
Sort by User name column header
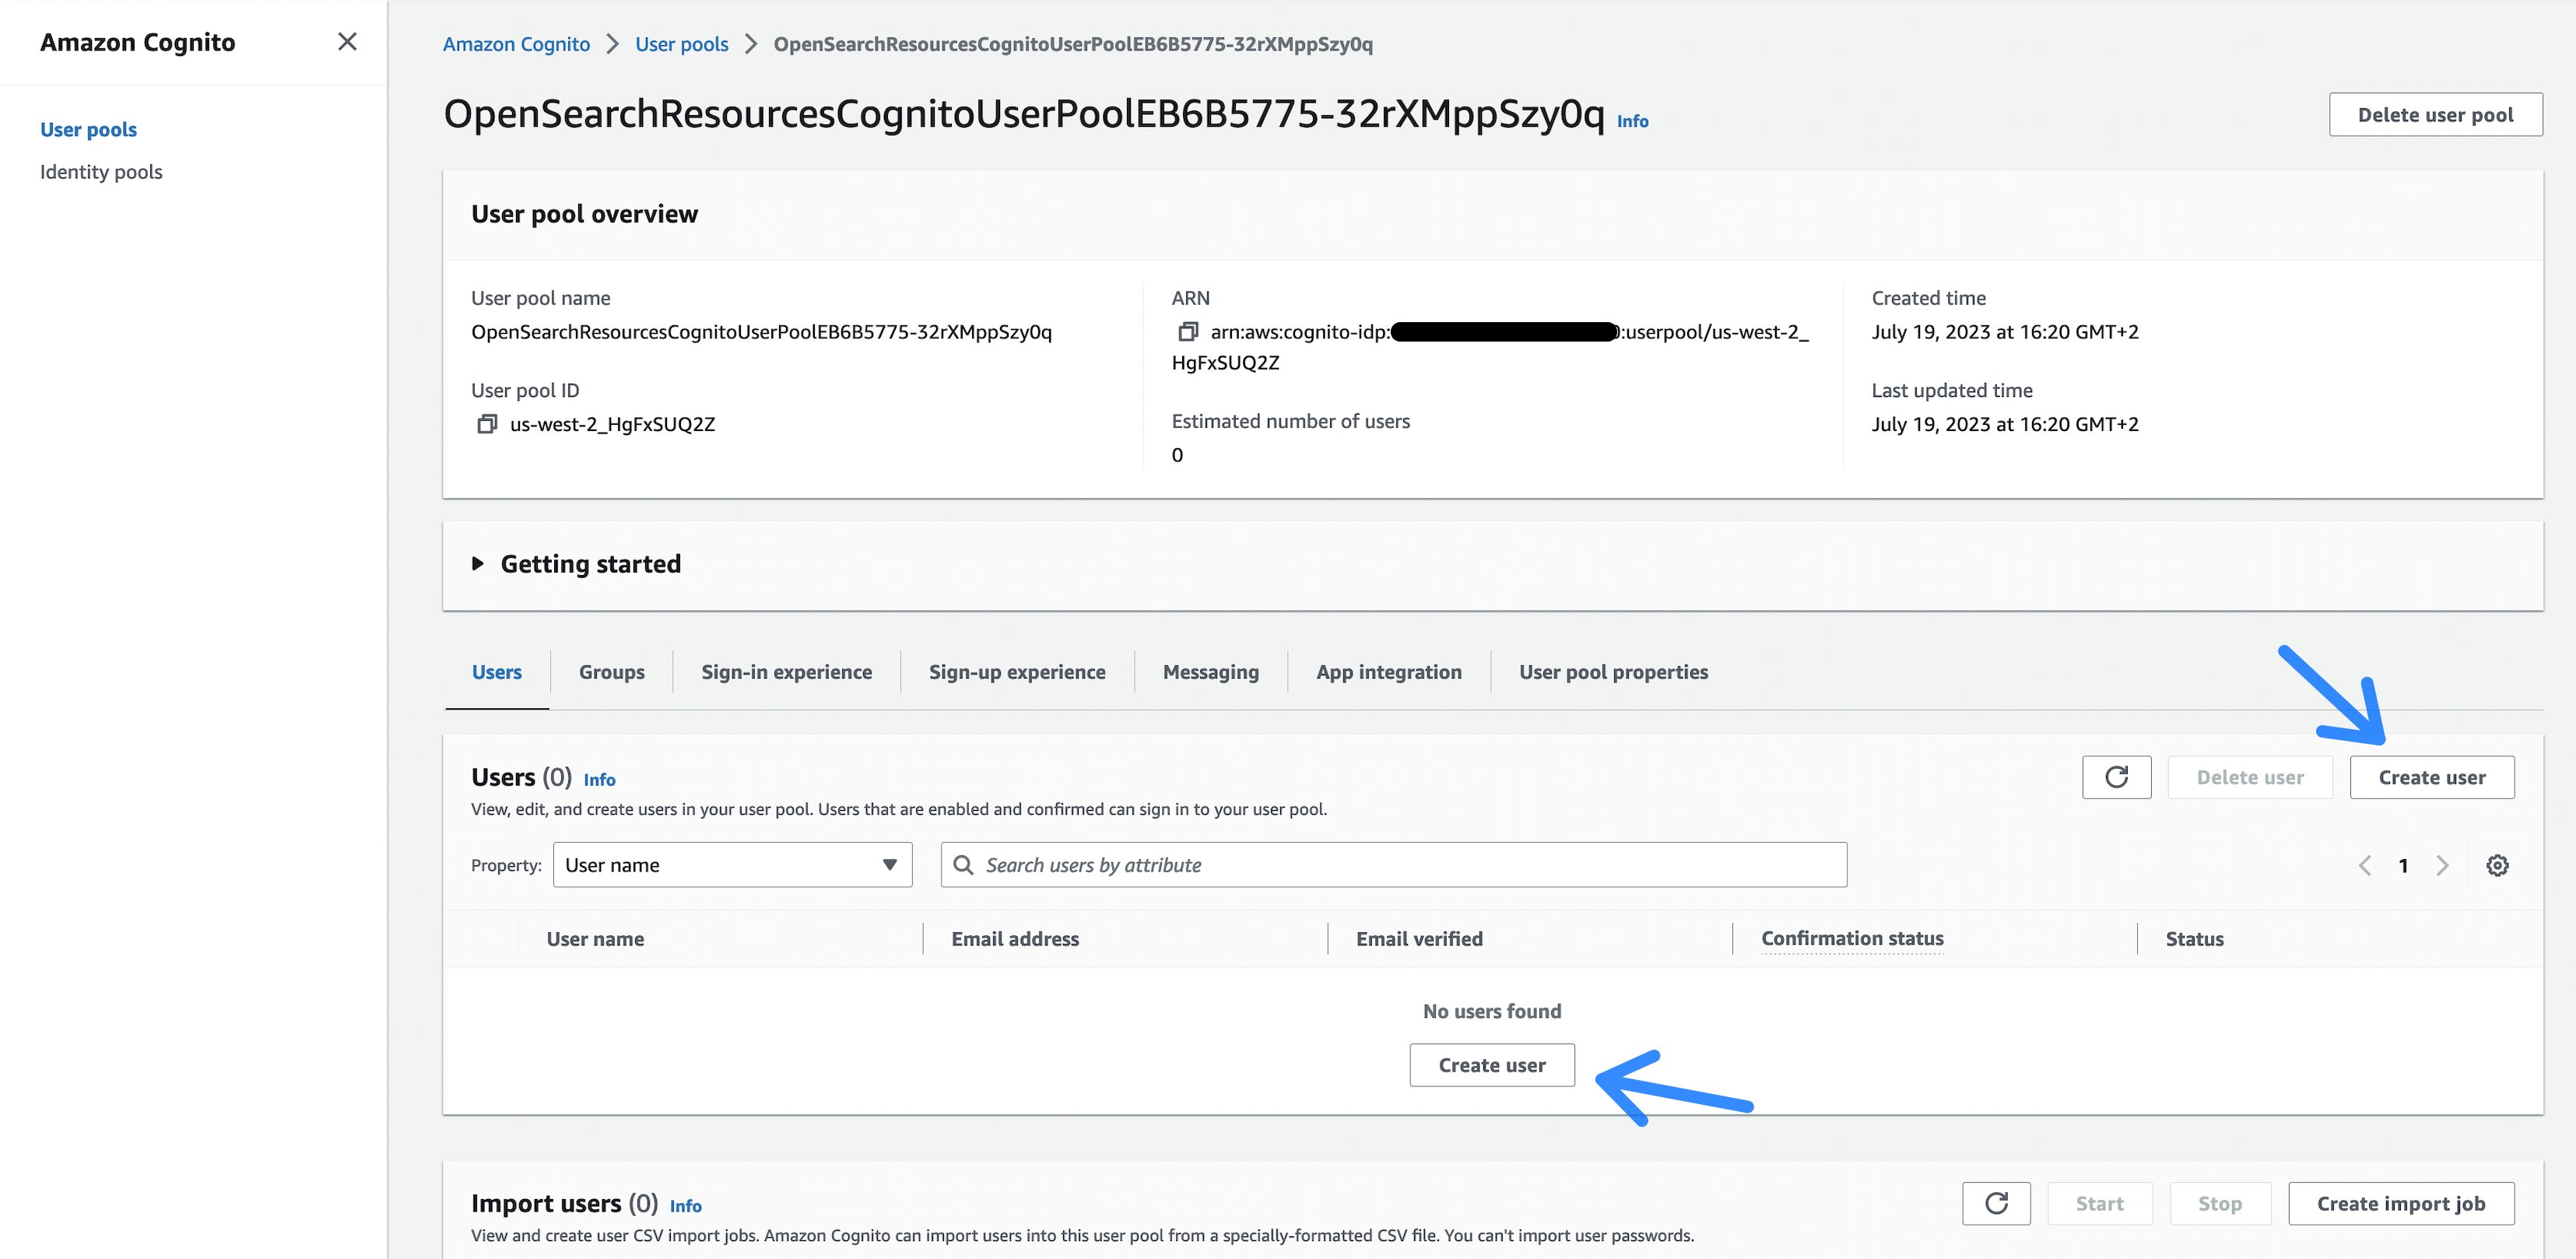pos(595,939)
